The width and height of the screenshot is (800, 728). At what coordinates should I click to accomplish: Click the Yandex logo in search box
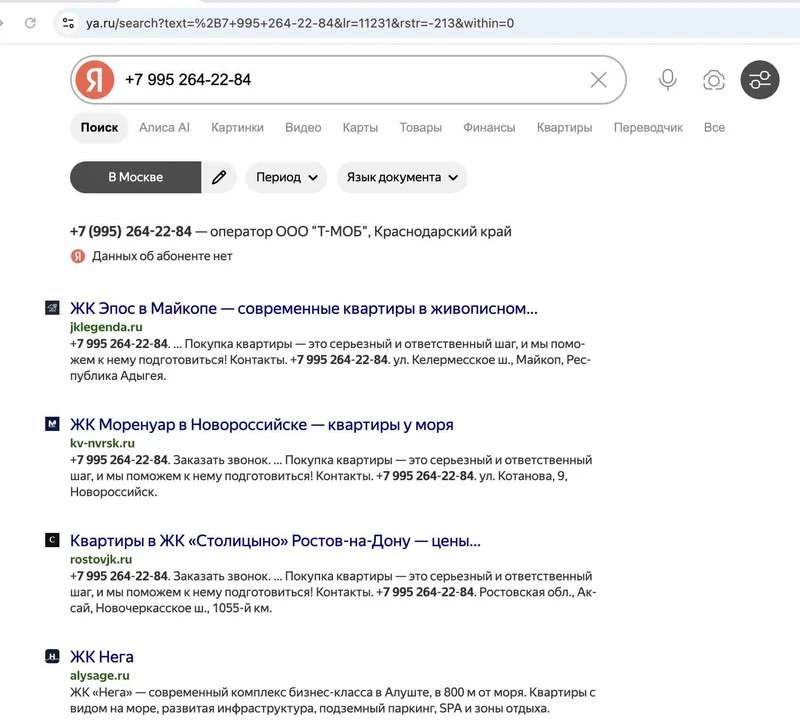94,80
